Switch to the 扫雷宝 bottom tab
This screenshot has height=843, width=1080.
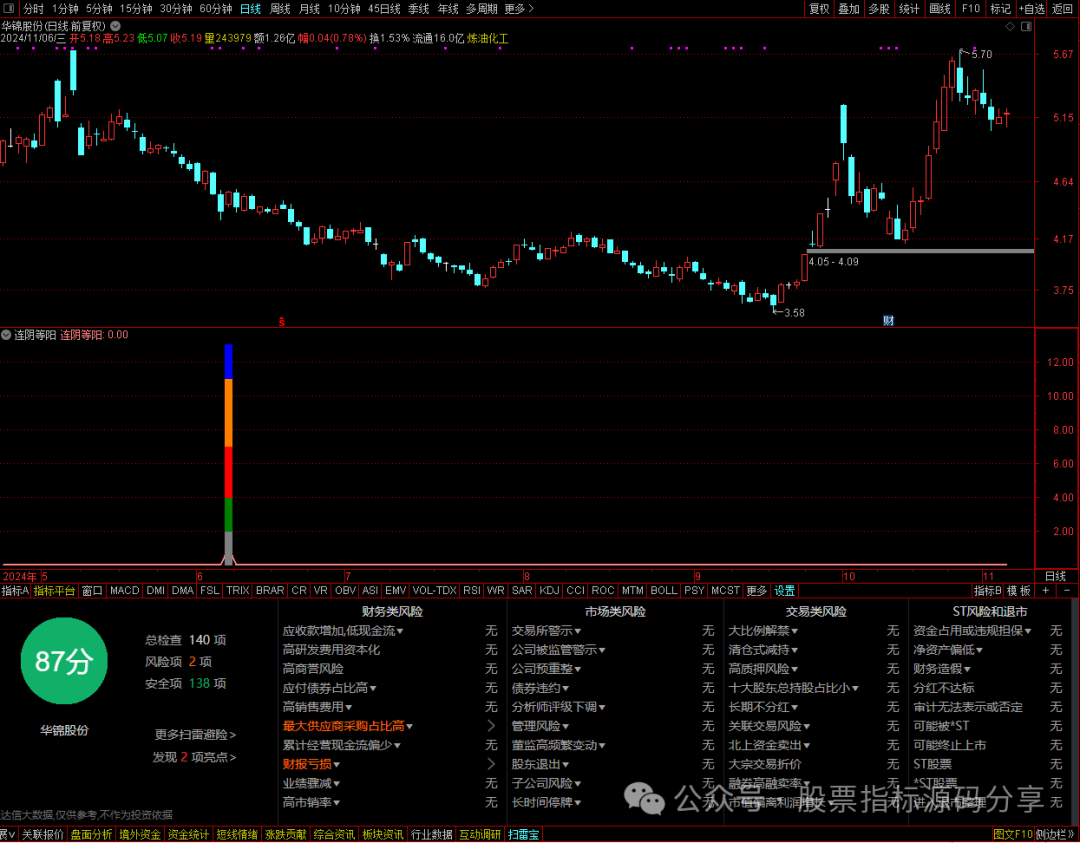click(524, 835)
